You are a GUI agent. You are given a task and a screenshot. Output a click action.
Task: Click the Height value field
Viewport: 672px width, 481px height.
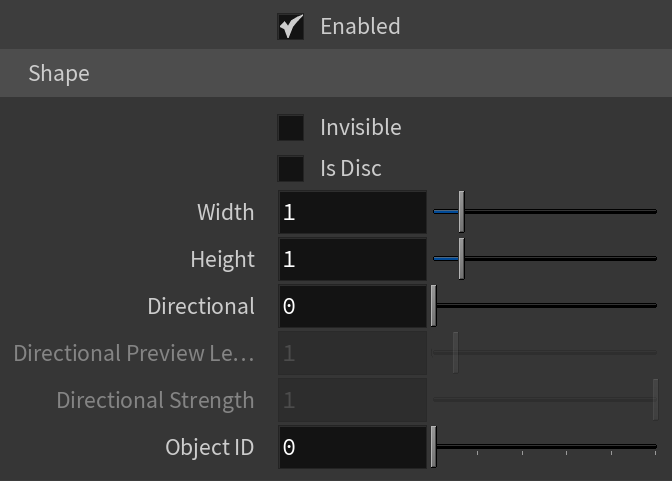coord(352,259)
